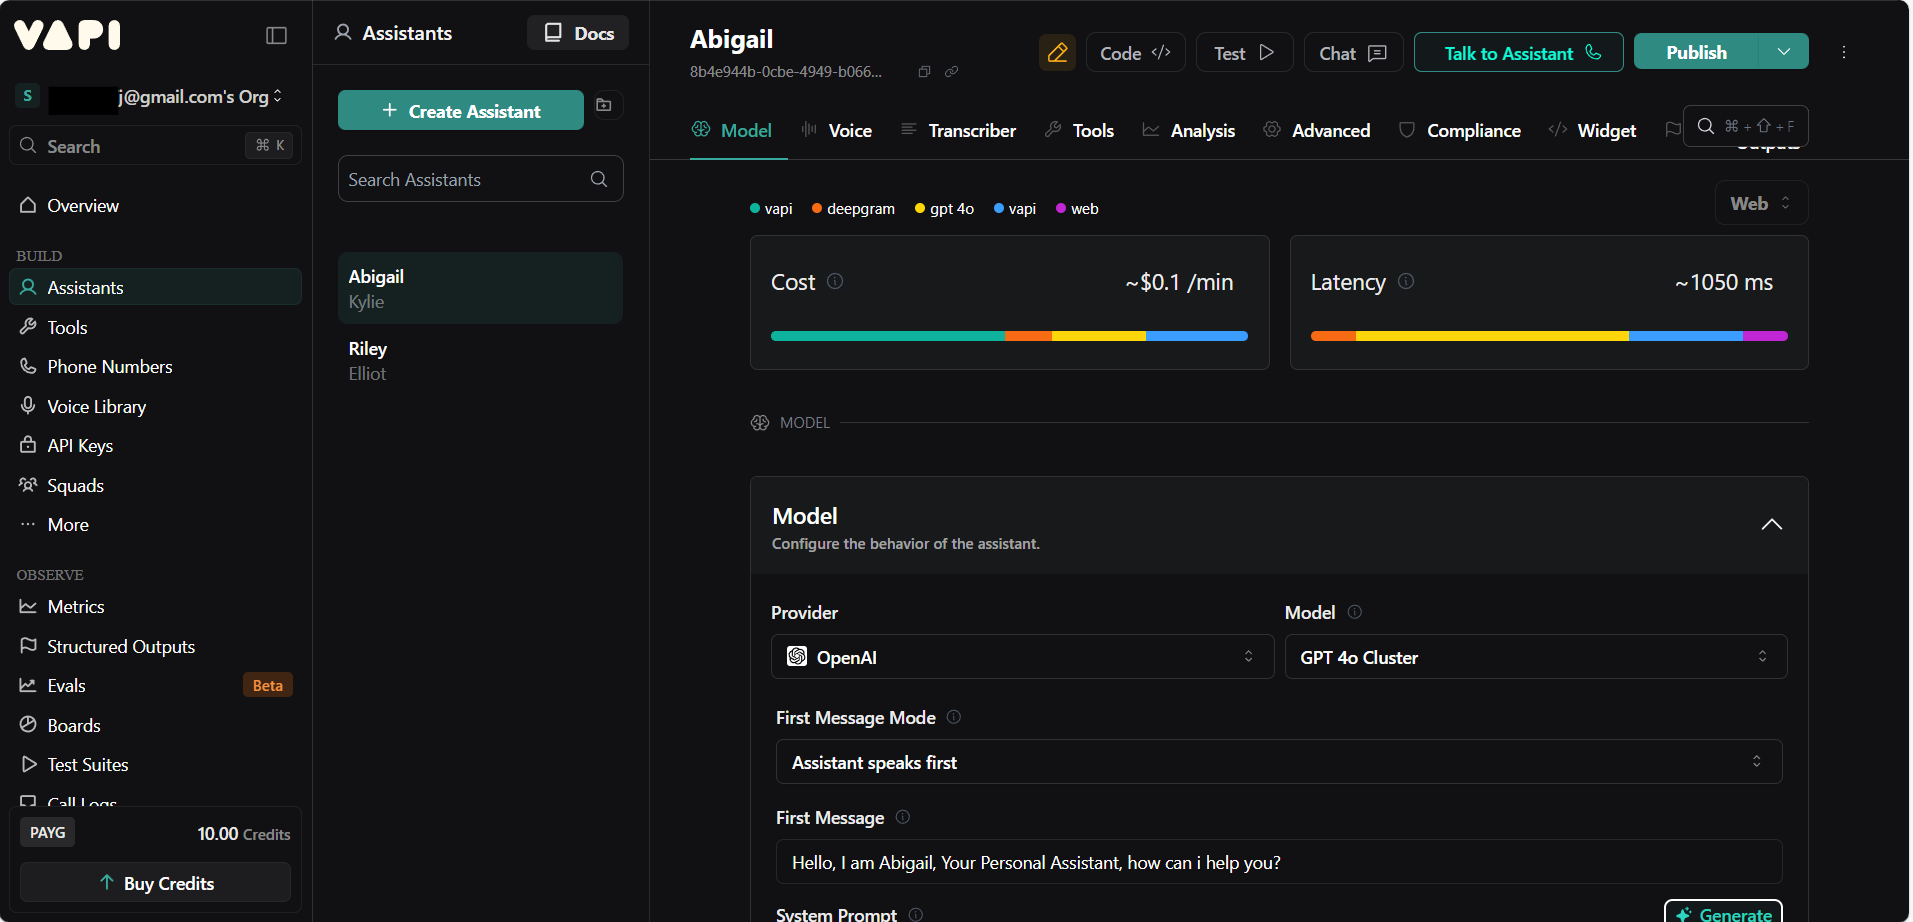1913x922 pixels.
Task: Focus the sidebar Search field
Action: click(156, 146)
